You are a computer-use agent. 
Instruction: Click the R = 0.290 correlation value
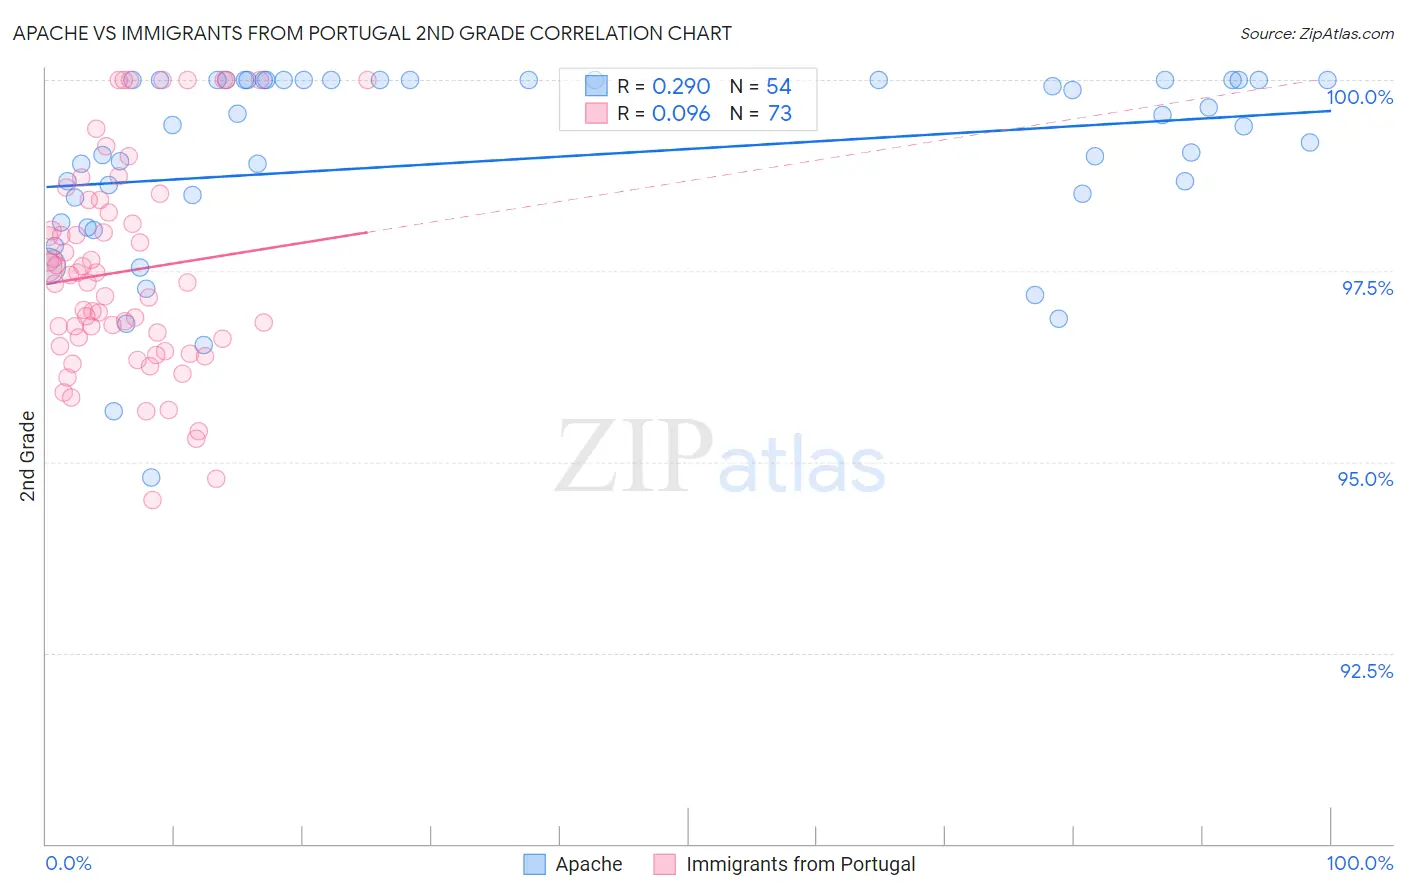point(664,86)
